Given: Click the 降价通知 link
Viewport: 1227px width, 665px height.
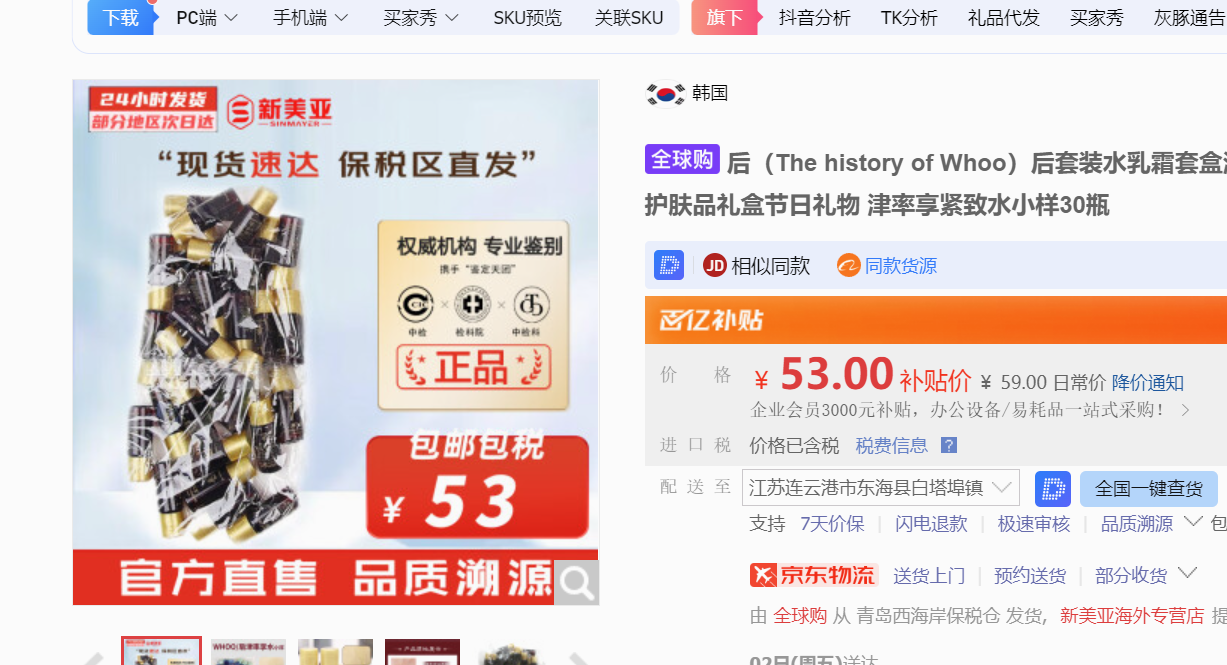Looking at the screenshot, I should coord(1148,382).
